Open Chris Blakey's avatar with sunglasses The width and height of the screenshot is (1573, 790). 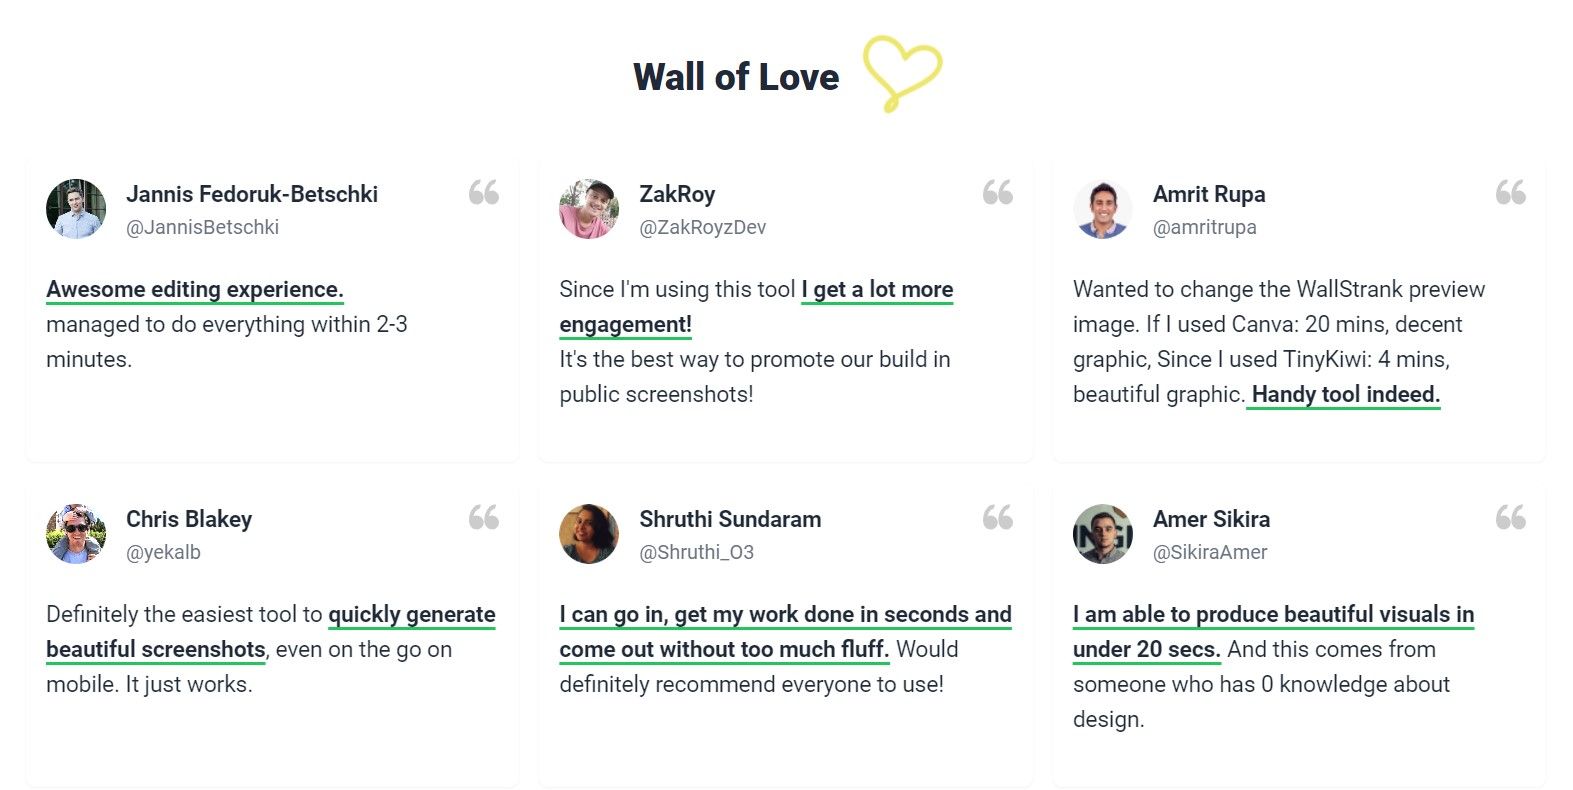pyautogui.click(x=76, y=534)
